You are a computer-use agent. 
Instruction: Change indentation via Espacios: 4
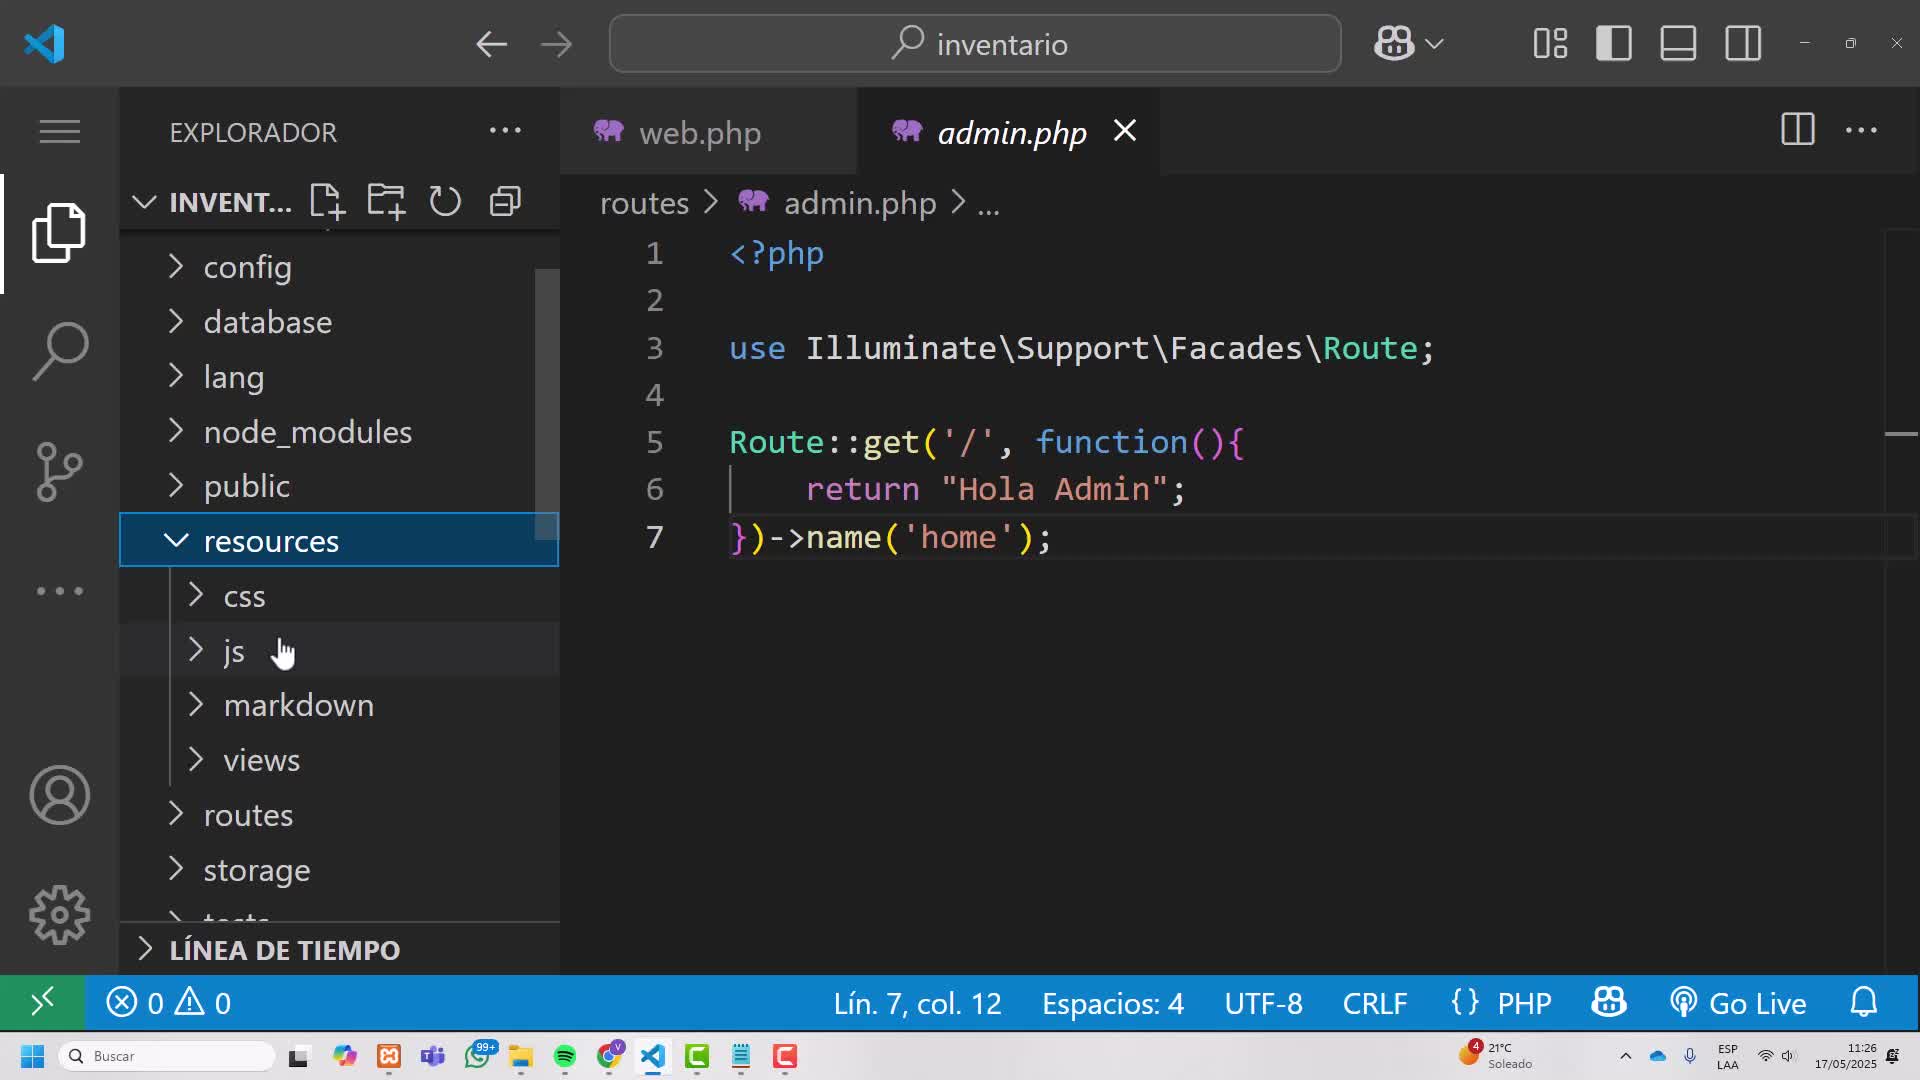tap(1112, 1003)
